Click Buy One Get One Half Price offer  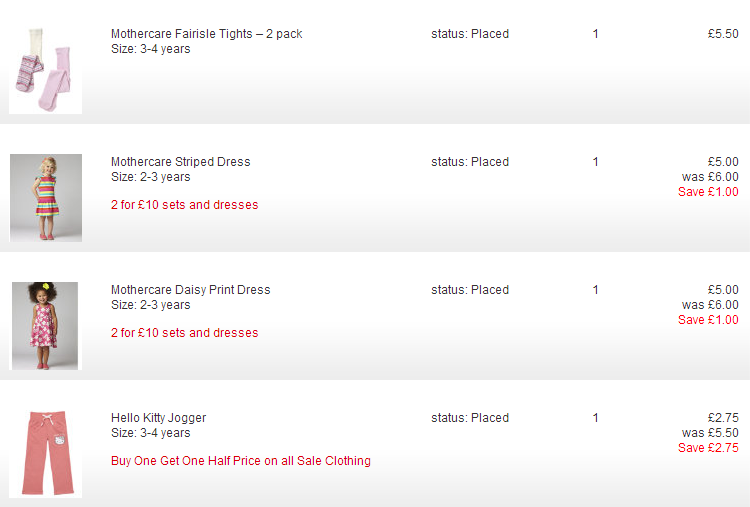240,461
